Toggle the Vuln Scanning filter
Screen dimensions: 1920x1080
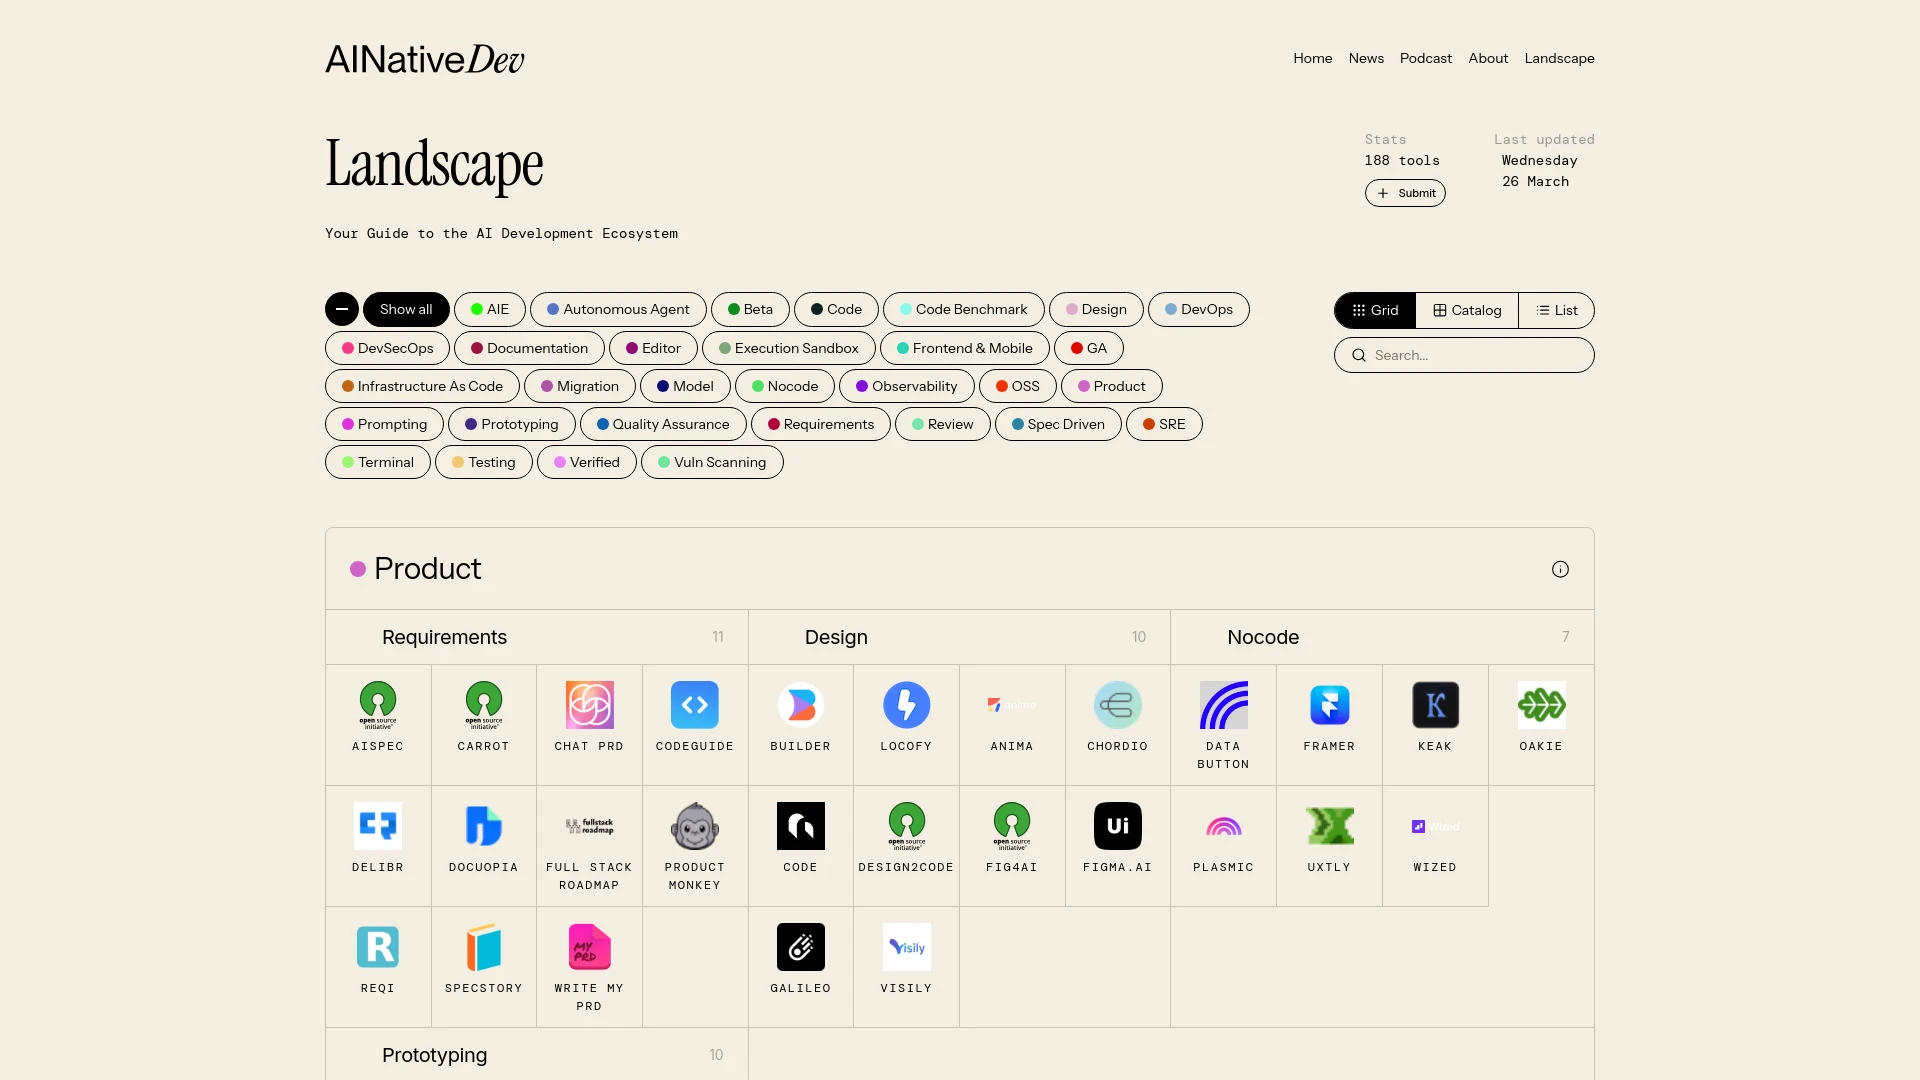click(712, 462)
